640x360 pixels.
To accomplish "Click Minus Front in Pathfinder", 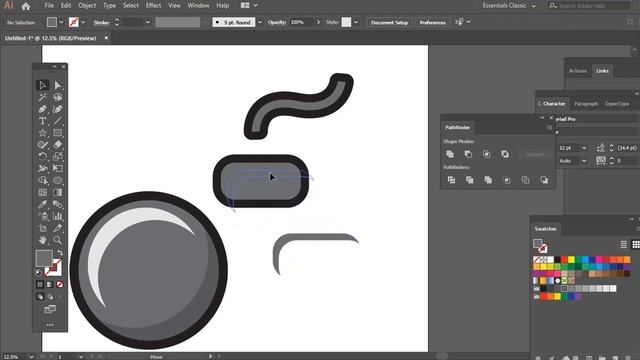I will click(468, 154).
